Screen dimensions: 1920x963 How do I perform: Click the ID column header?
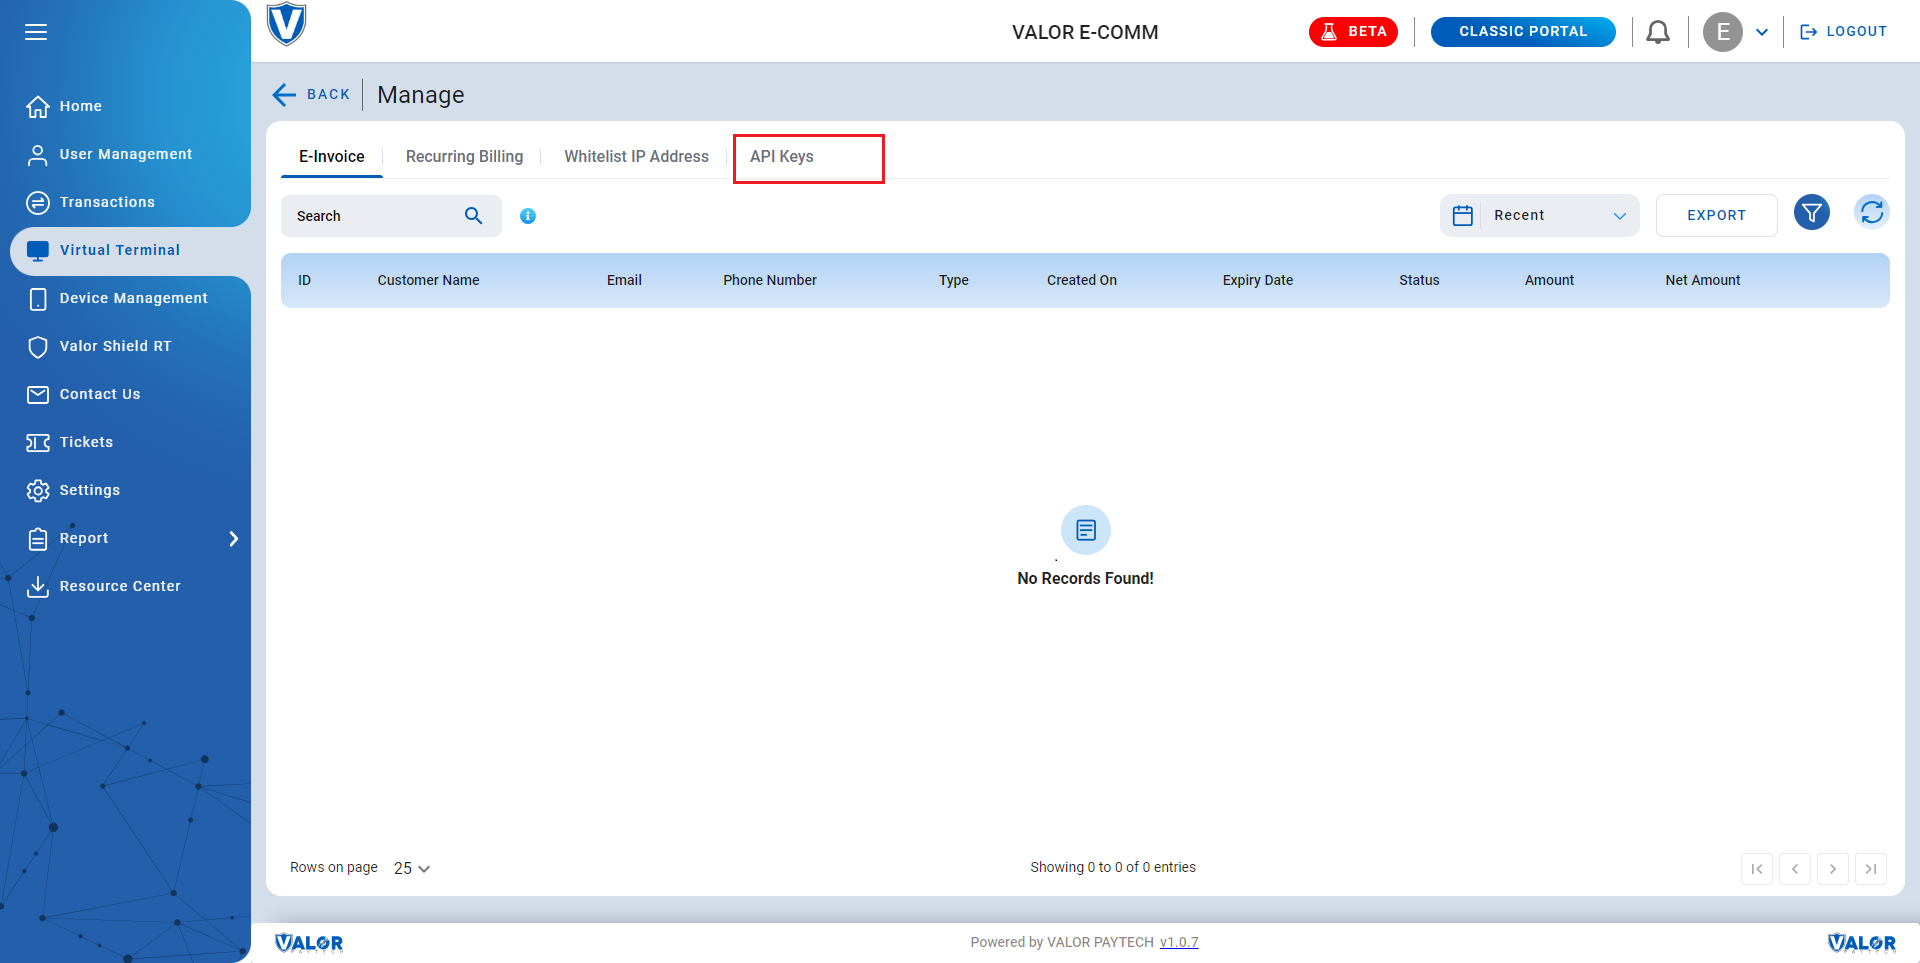pyautogui.click(x=305, y=280)
